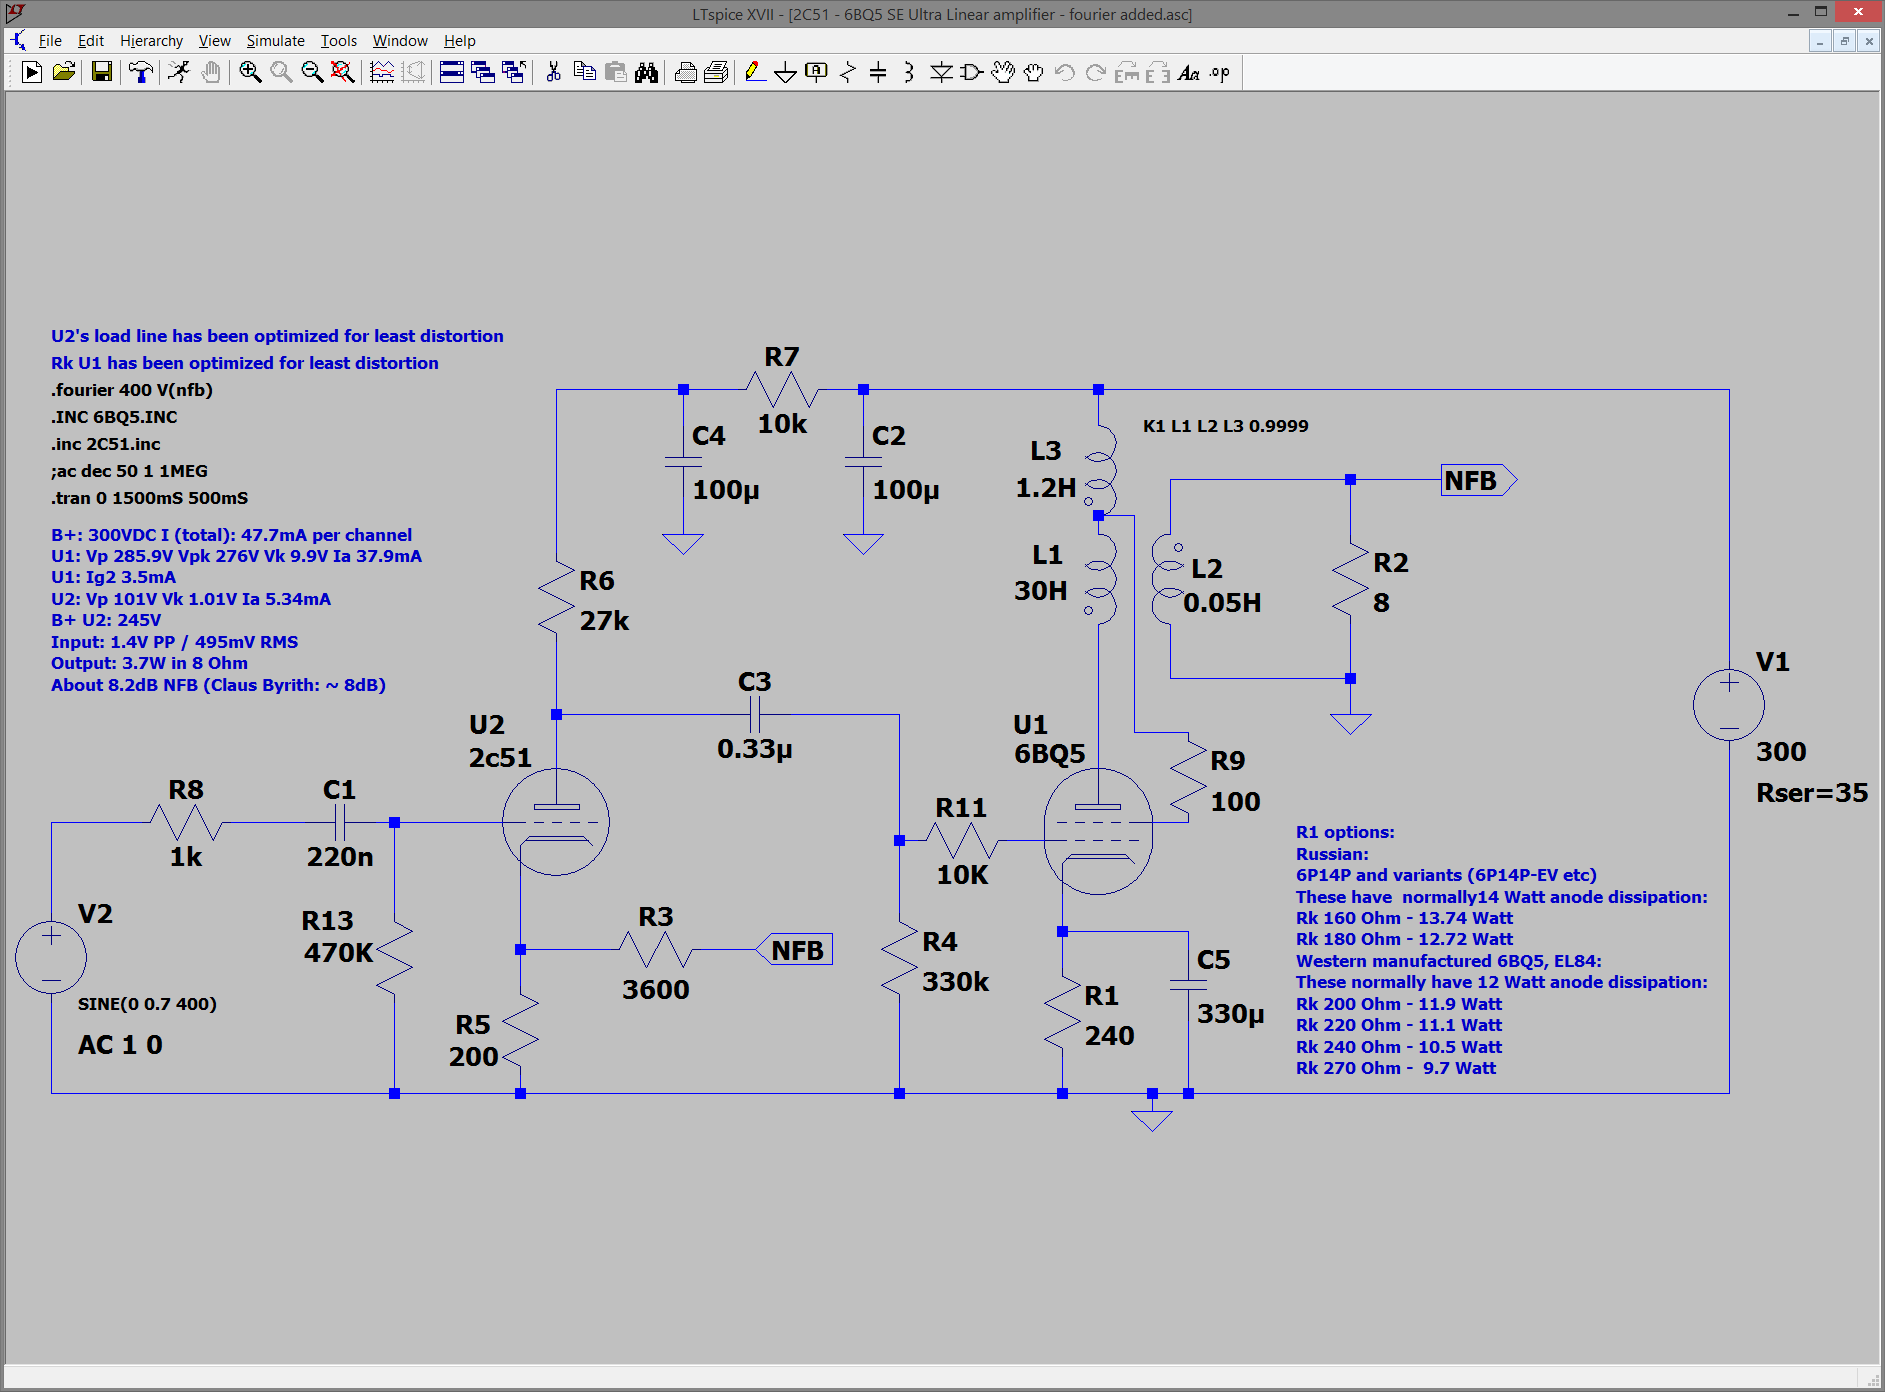This screenshot has height=1392, width=1885.
Task: Click the New Schematic toolbar icon
Action: 32,72
